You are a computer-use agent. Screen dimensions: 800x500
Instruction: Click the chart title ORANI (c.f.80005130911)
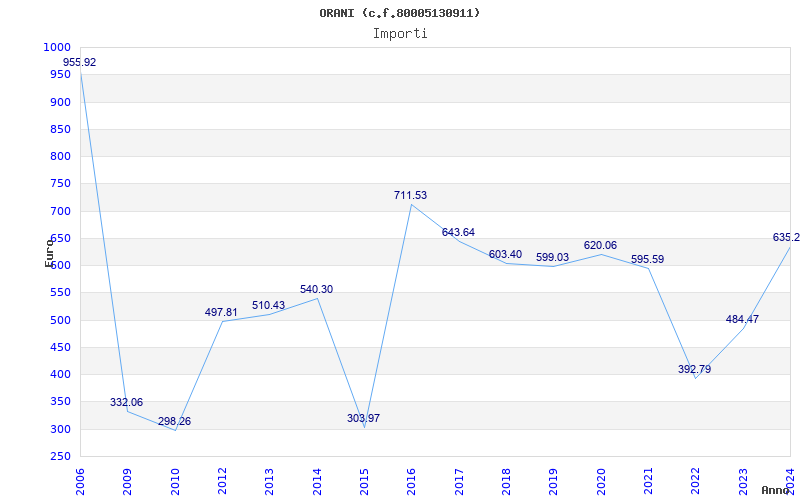point(399,13)
